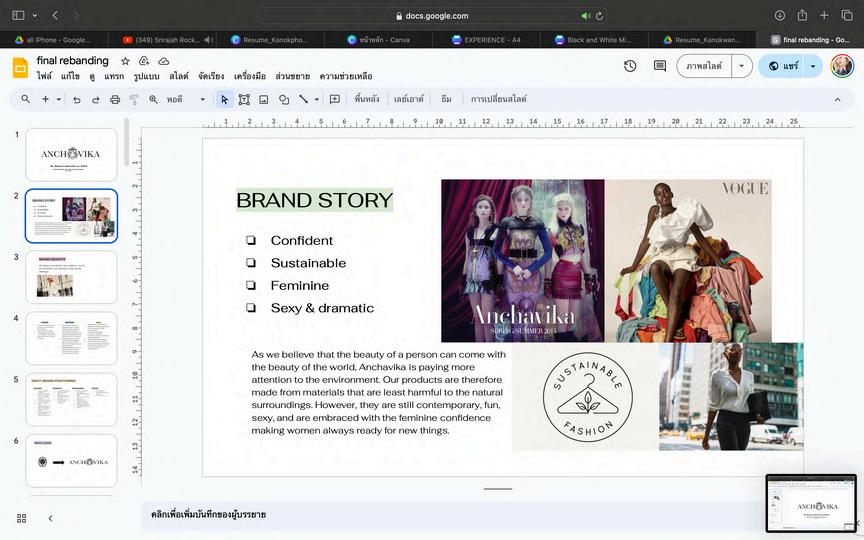Click the แชร์ share button
This screenshot has height=540, width=864.
click(x=782, y=66)
